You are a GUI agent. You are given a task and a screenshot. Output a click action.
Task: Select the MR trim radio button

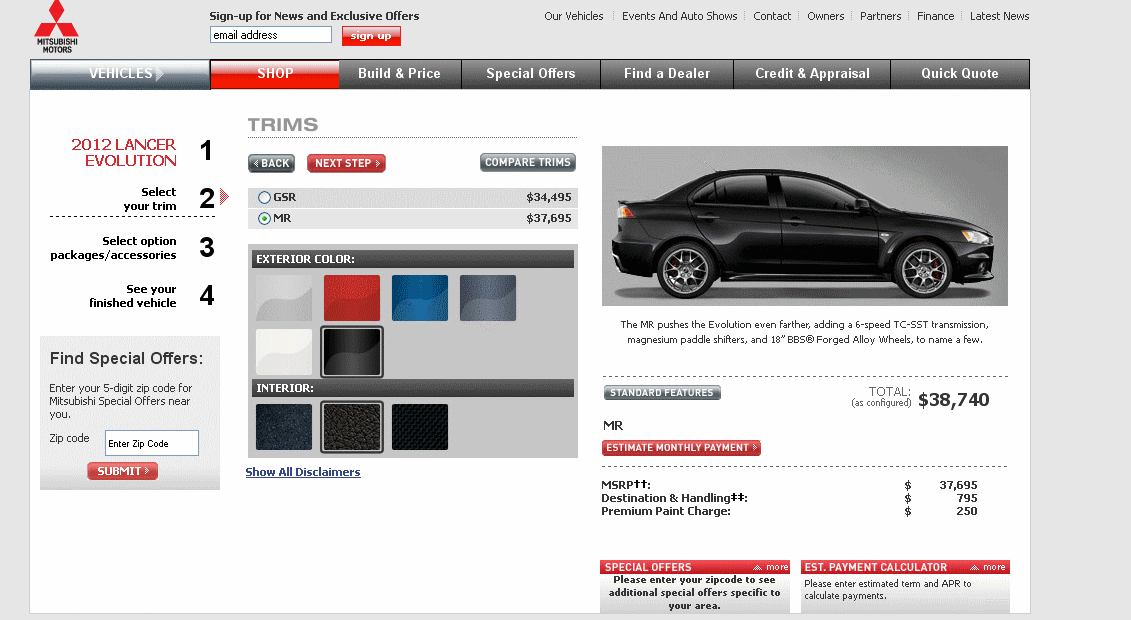[x=265, y=218]
